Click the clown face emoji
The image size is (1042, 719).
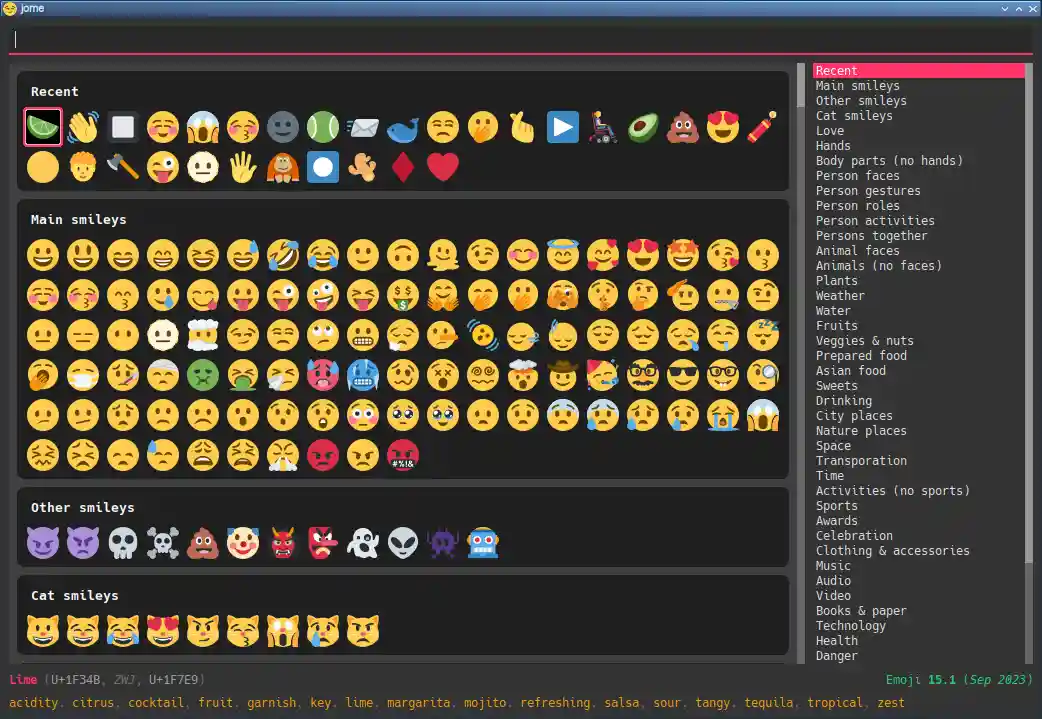click(243, 543)
